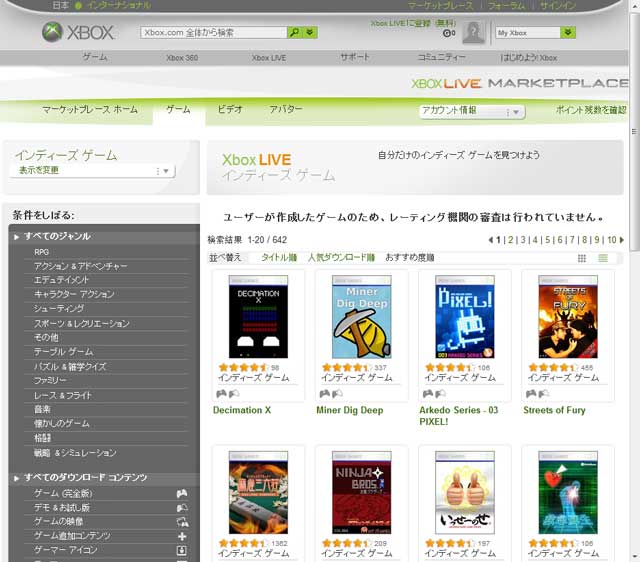This screenshot has width=640, height=562.
Task: Sort results by おすすめ度順
Action: click(x=410, y=258)
